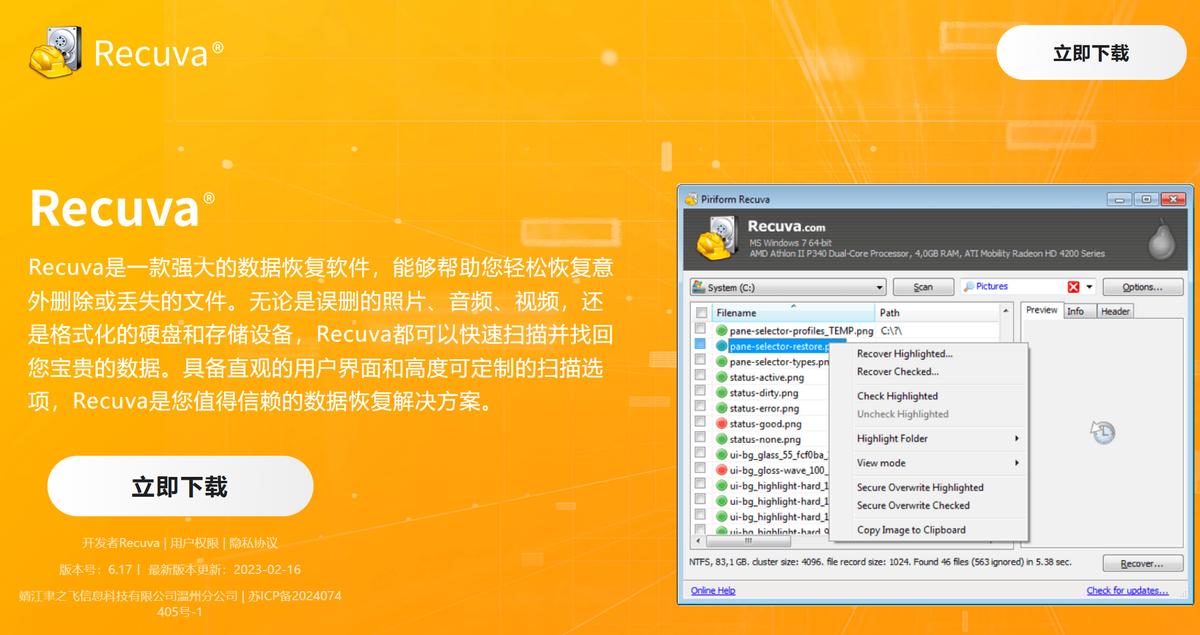
Task: Click the red status dot beside status-good.png
Action: [x=723, y=423]
